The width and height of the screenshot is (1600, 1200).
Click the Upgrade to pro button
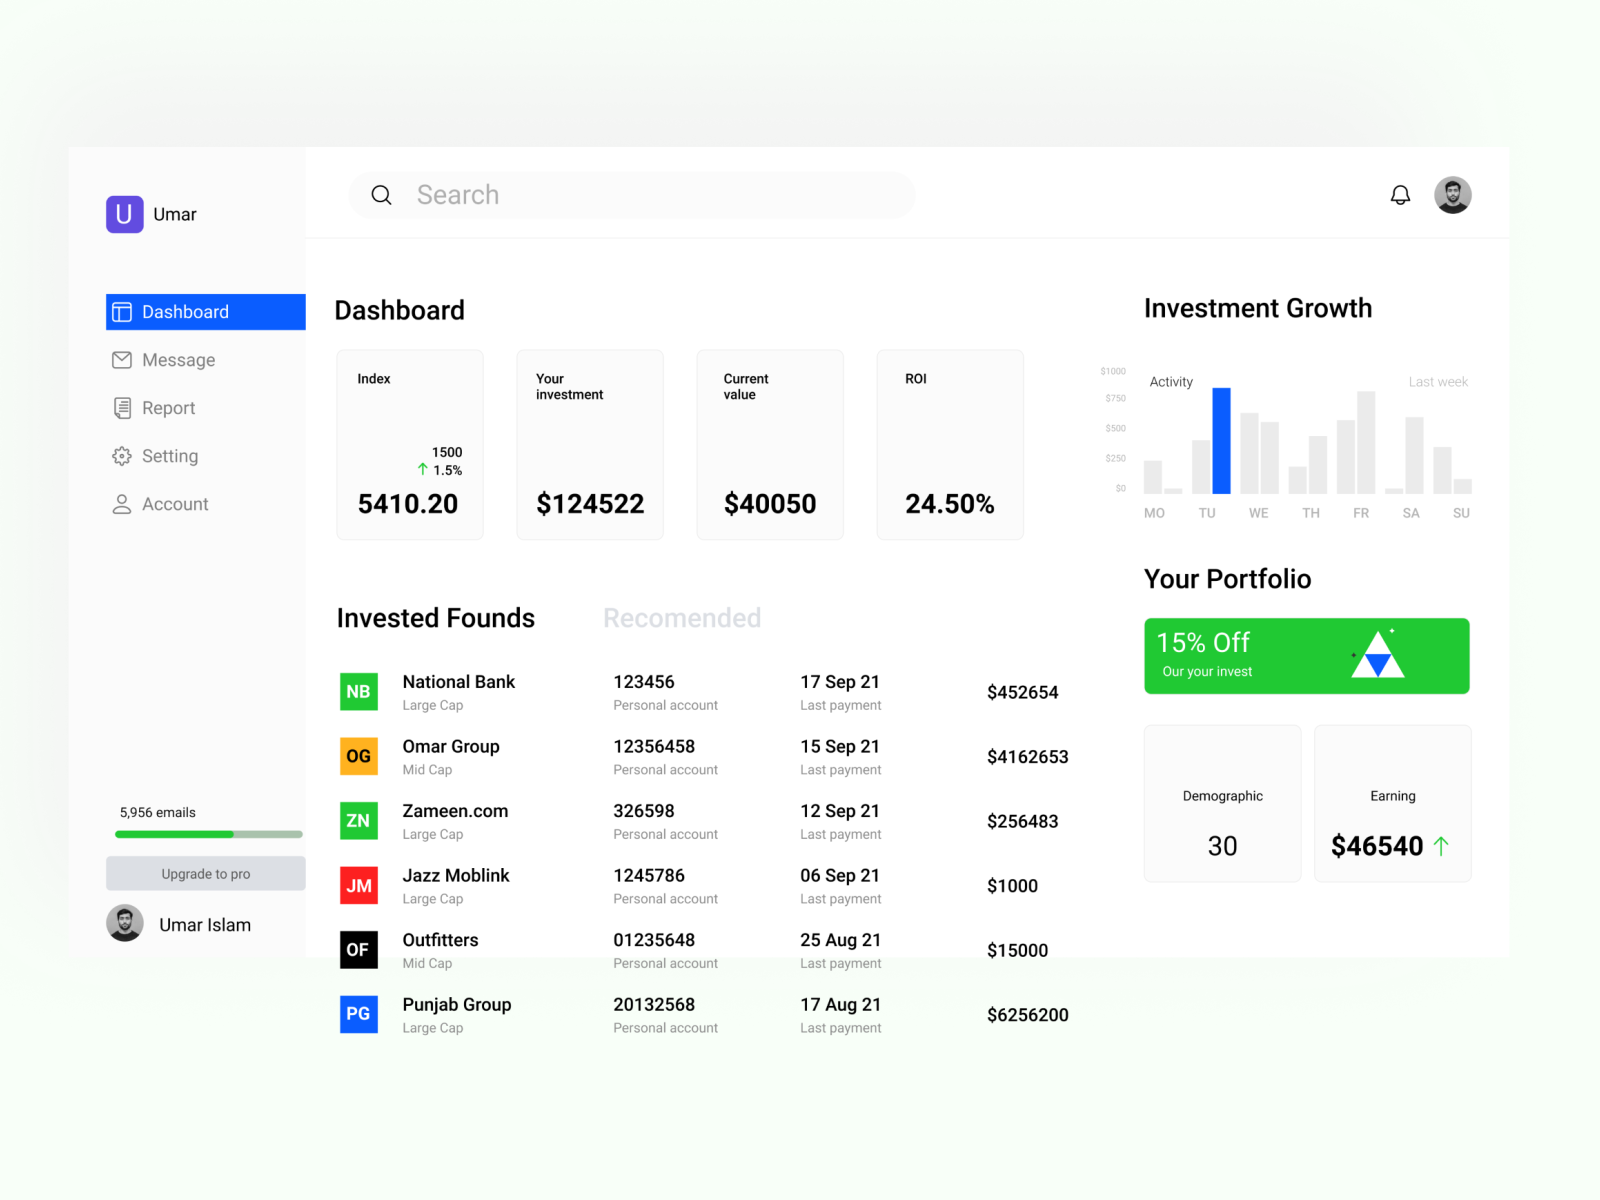click(205, 873)
